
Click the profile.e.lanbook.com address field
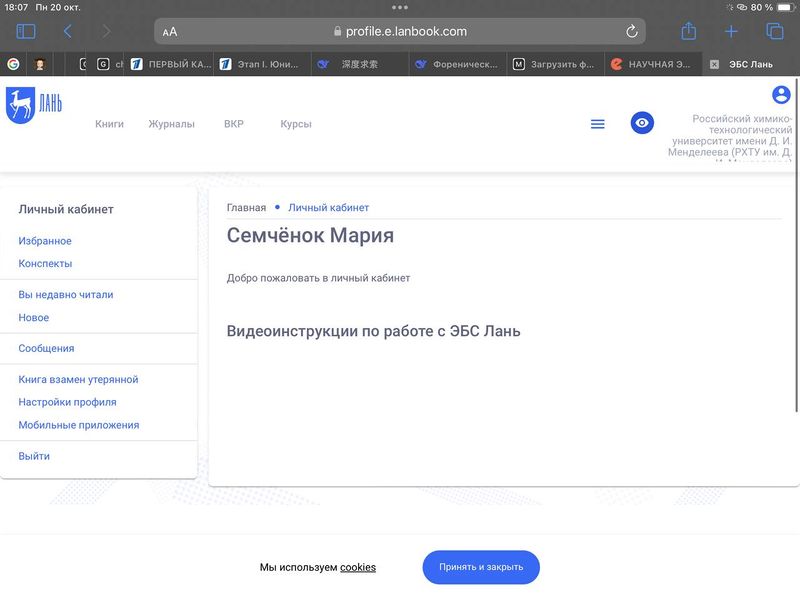pyautogui.click(x=400, y=32)
